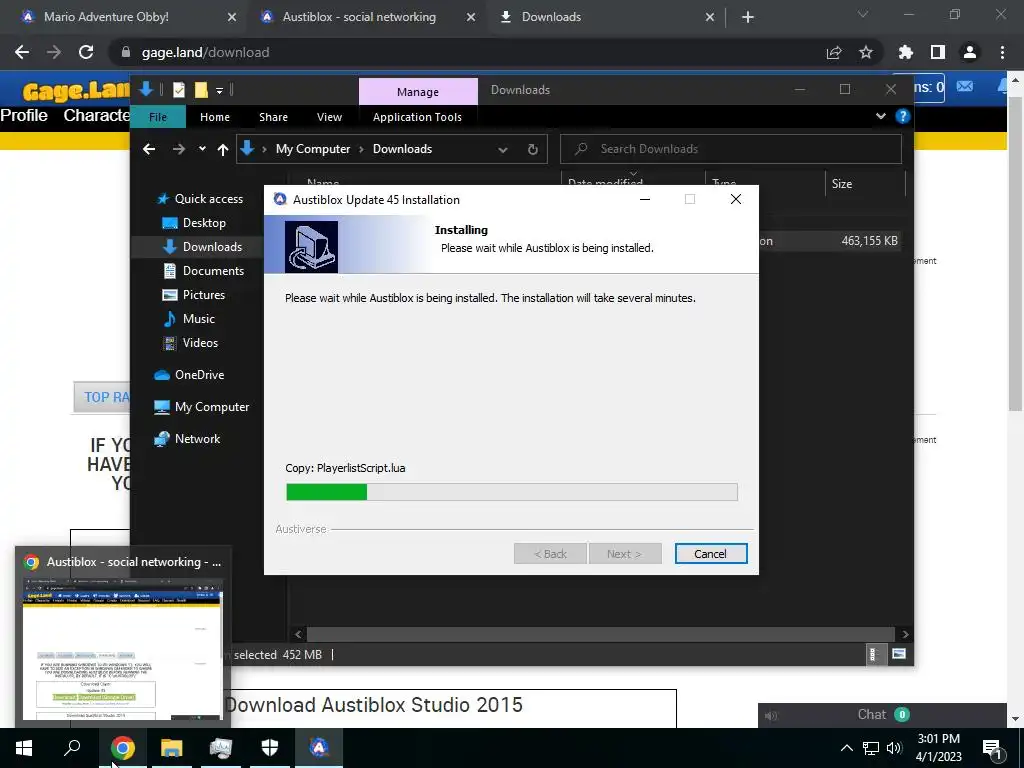Open Profile link on Gage.Land page

24,116
